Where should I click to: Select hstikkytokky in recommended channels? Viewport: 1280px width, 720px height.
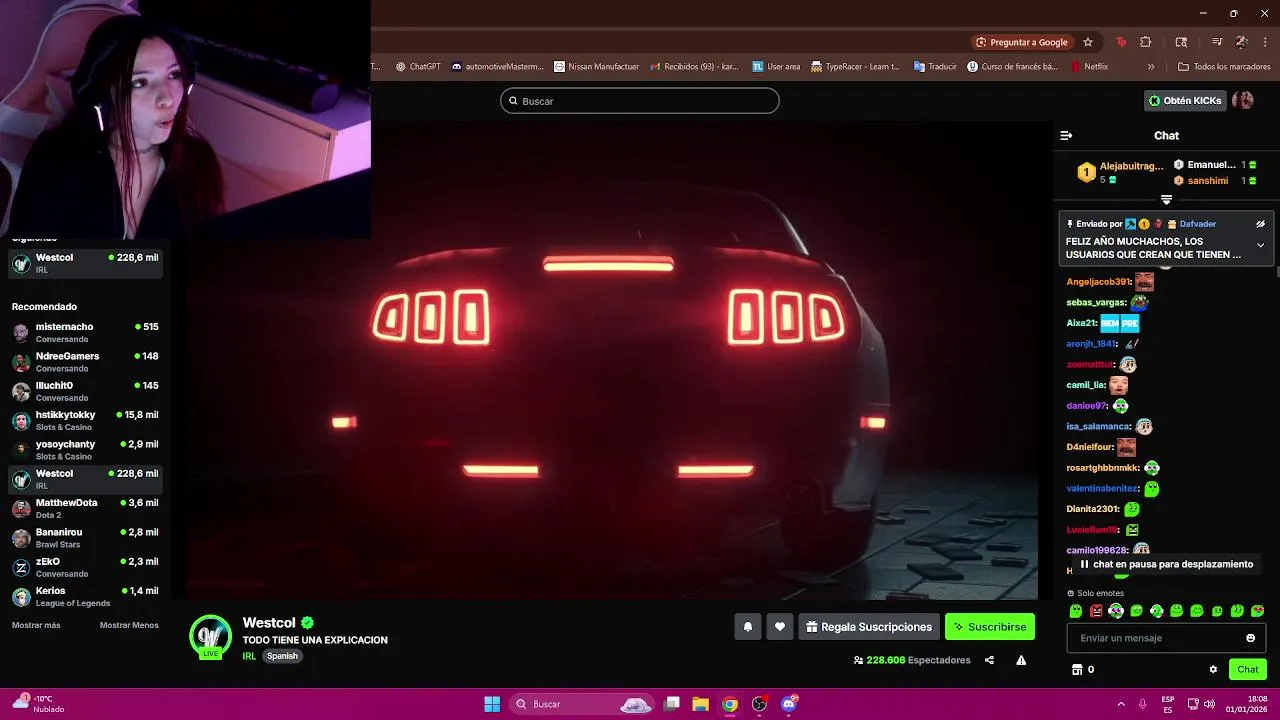pyautogui.click(x=85, y=421)
